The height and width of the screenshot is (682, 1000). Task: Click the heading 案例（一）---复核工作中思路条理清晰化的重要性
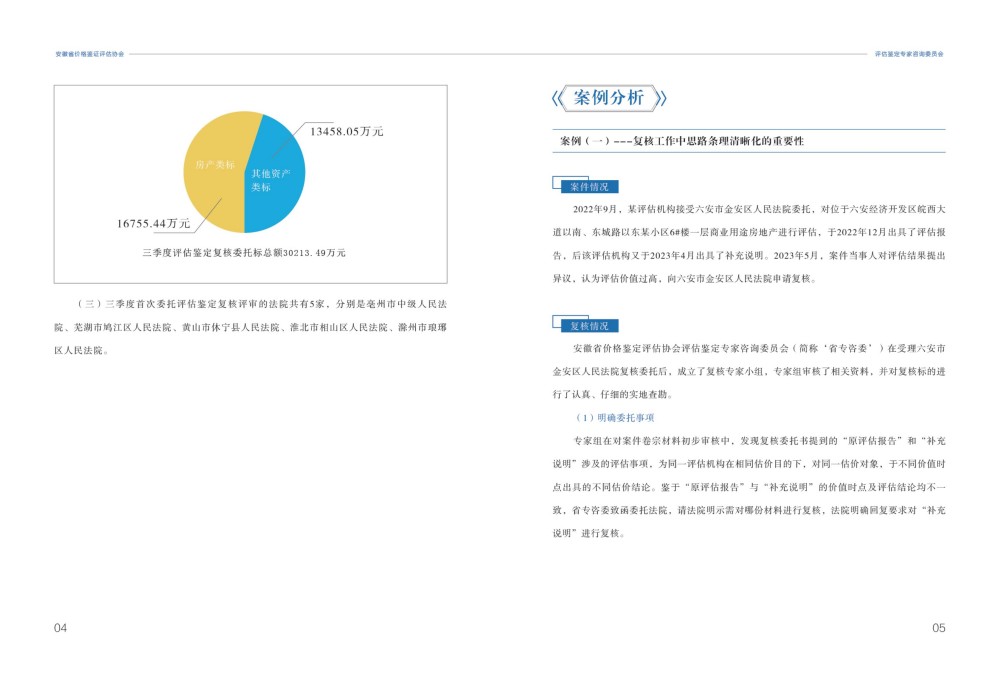(x=682, y=141)
